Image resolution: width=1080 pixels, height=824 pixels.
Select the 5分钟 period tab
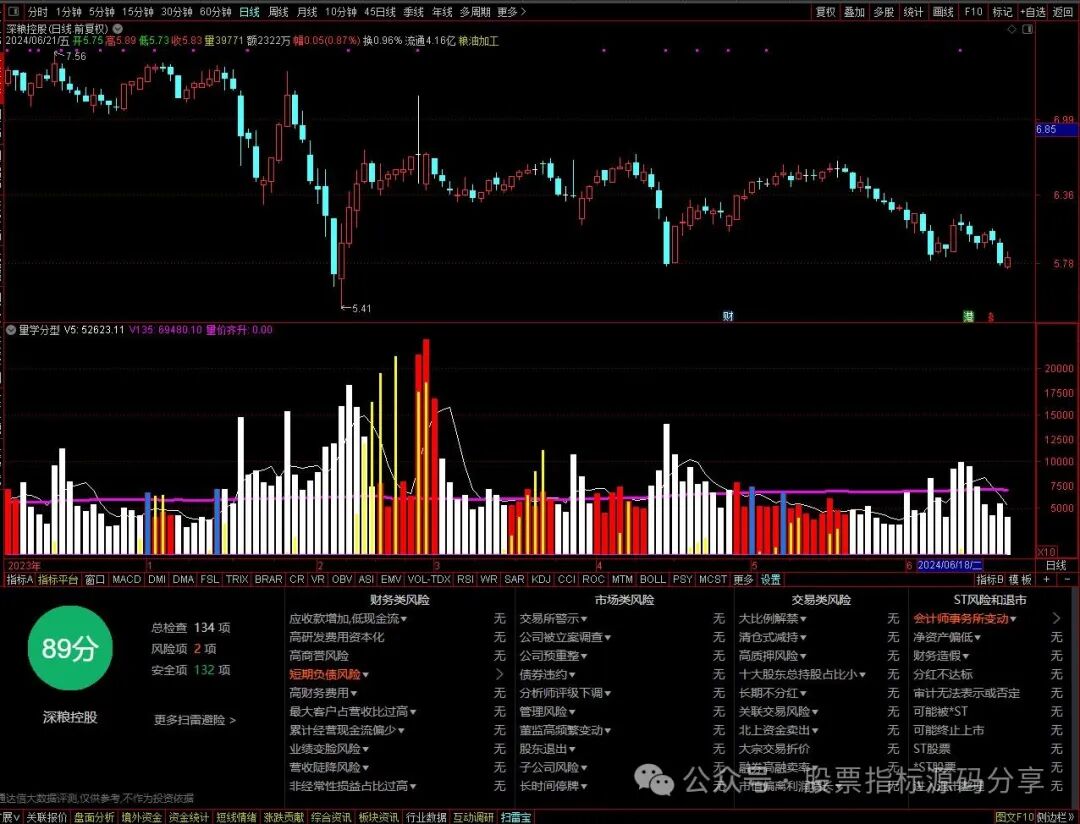pos(101,12)
